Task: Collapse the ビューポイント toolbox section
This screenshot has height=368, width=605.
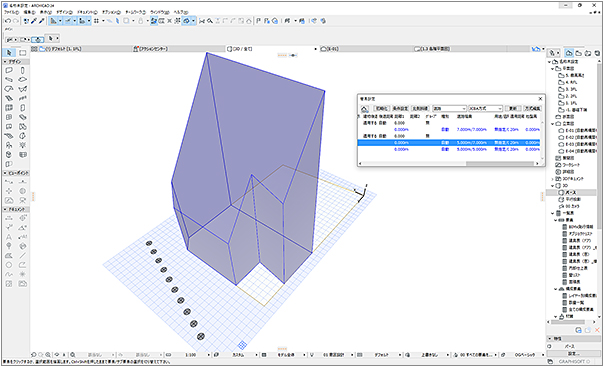Action: coord(5,173)
